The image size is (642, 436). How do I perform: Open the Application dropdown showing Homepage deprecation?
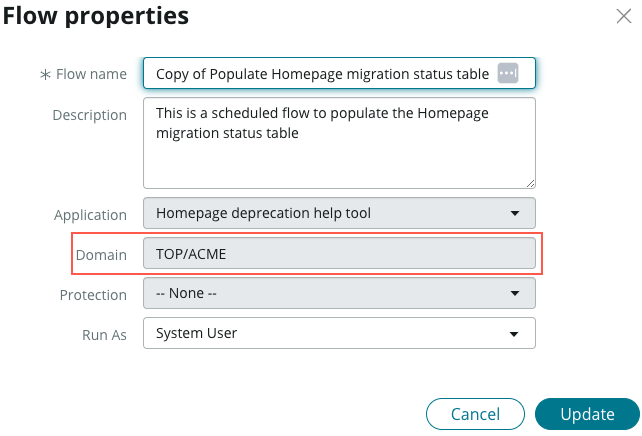339,213
